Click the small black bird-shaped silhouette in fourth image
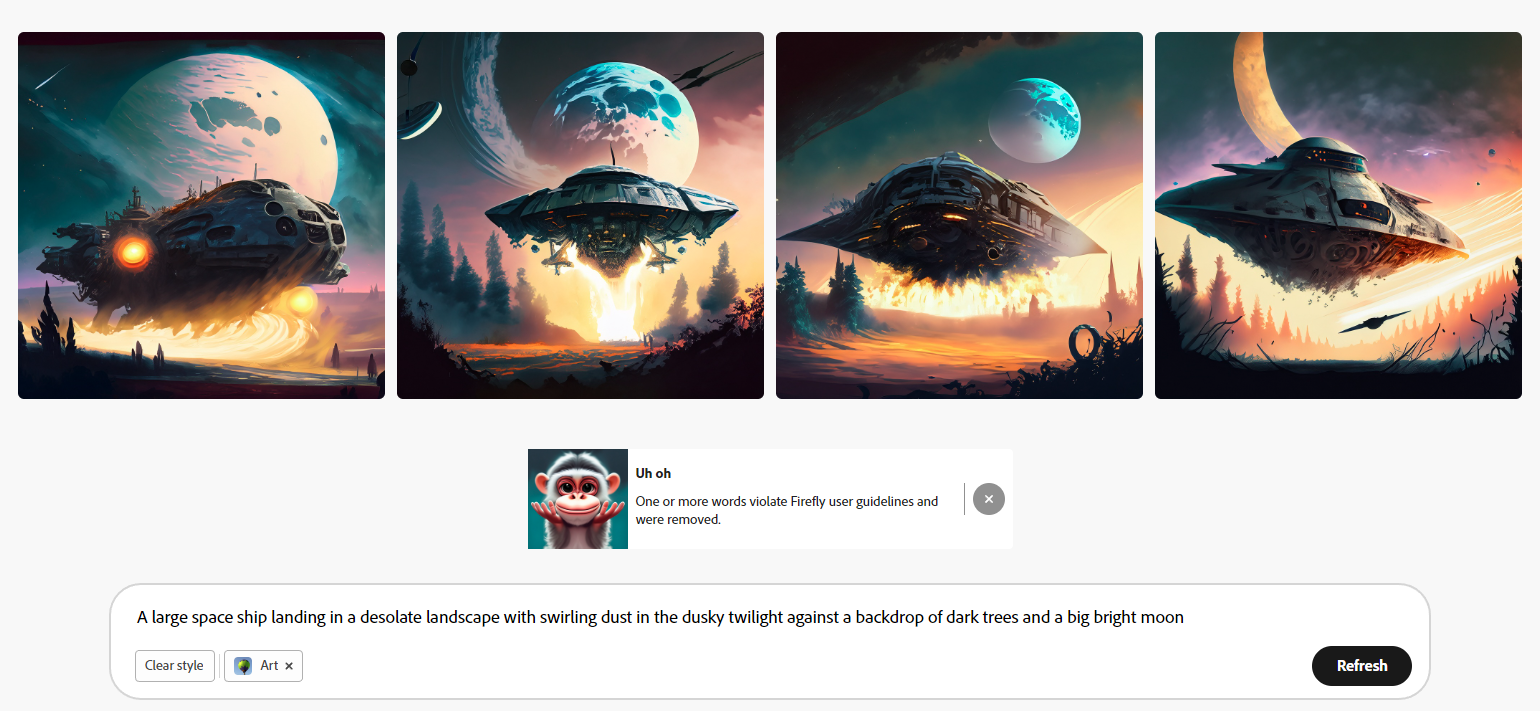Screen dimensions: 1540x711 pos(1375,322)
